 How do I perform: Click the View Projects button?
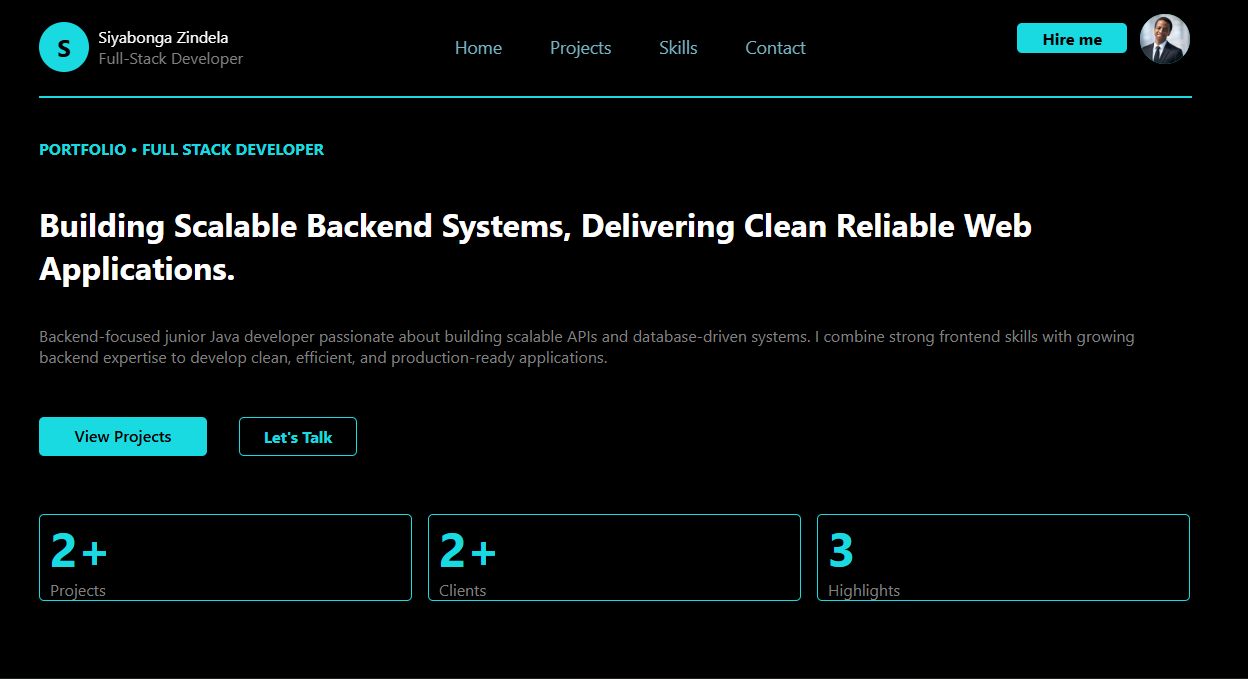(123, 436)
